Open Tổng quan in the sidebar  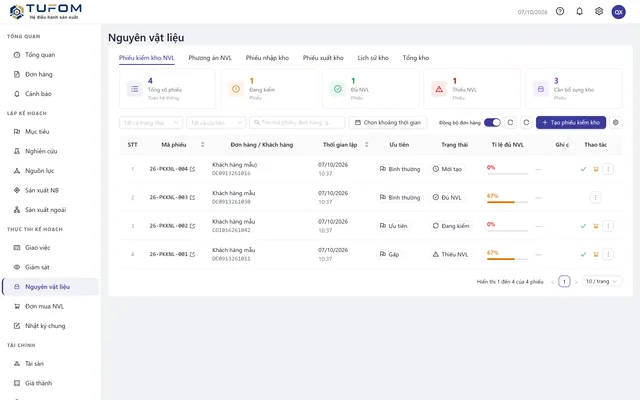pyautogui.click(x=51, y=55)
